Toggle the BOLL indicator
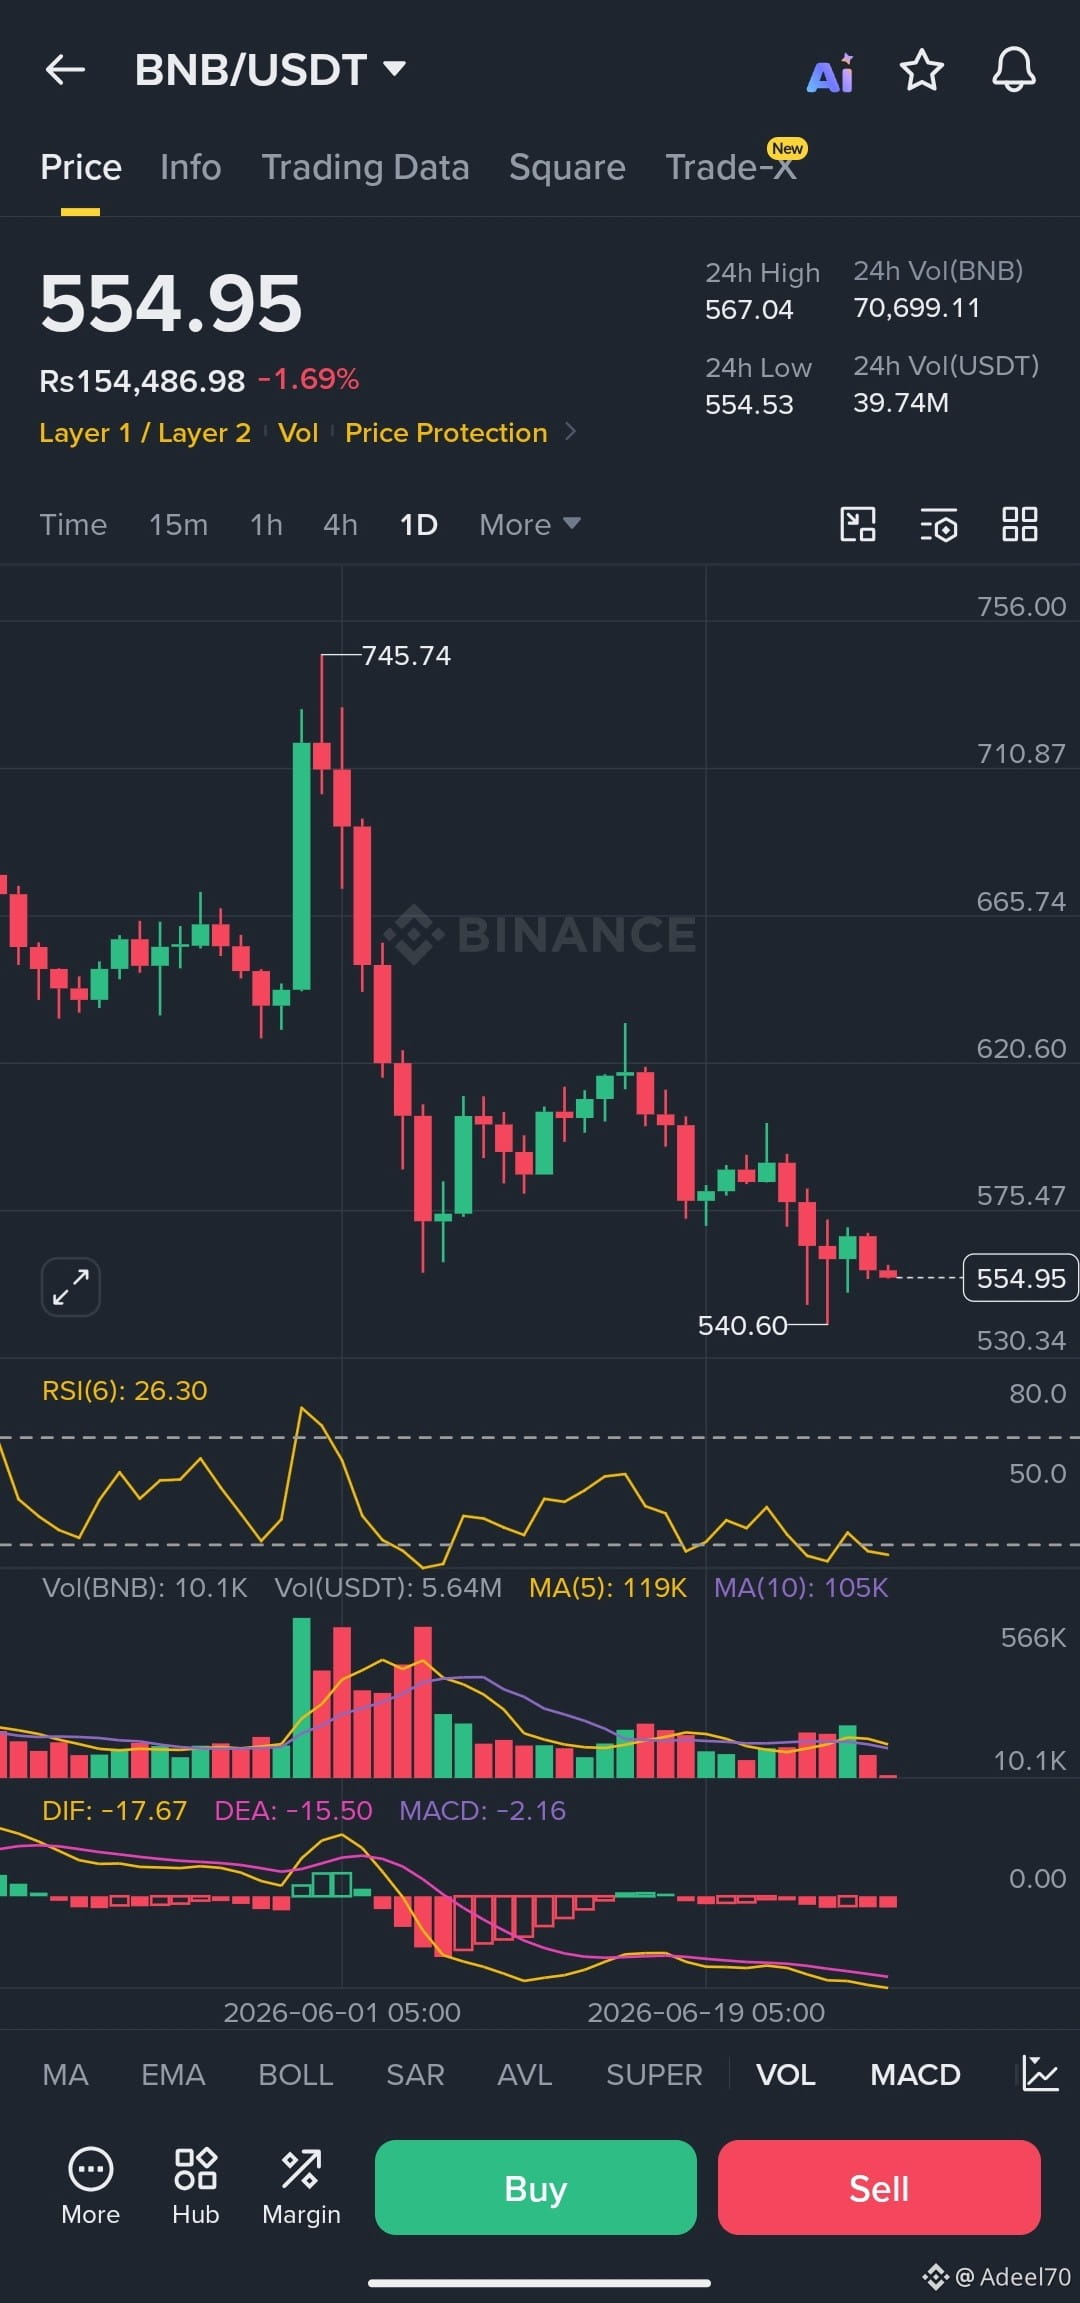This screenshot has height=2303, width=1080. (295, 2074)
